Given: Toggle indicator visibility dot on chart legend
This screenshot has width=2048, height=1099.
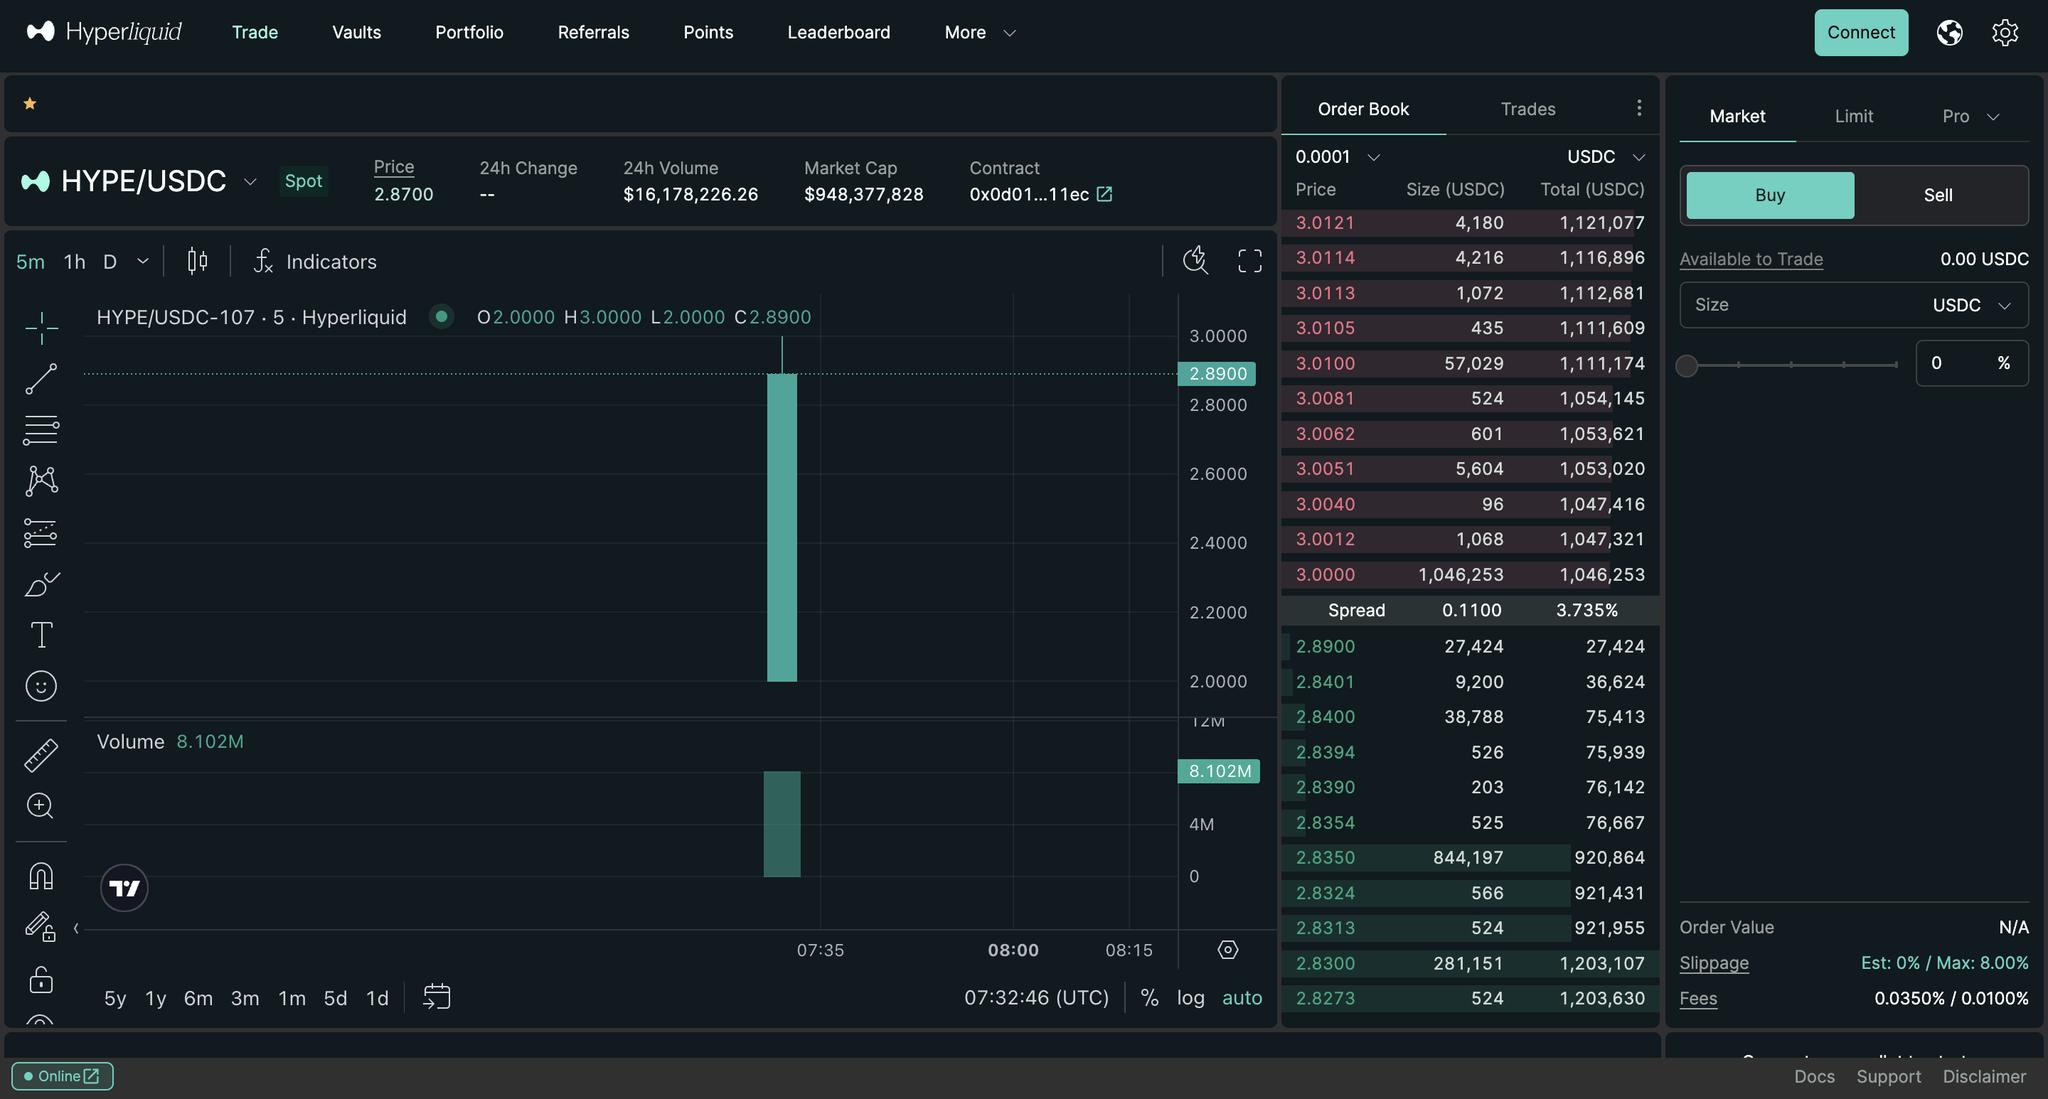Looking at the screenshot, I should (x=441, y=316).
